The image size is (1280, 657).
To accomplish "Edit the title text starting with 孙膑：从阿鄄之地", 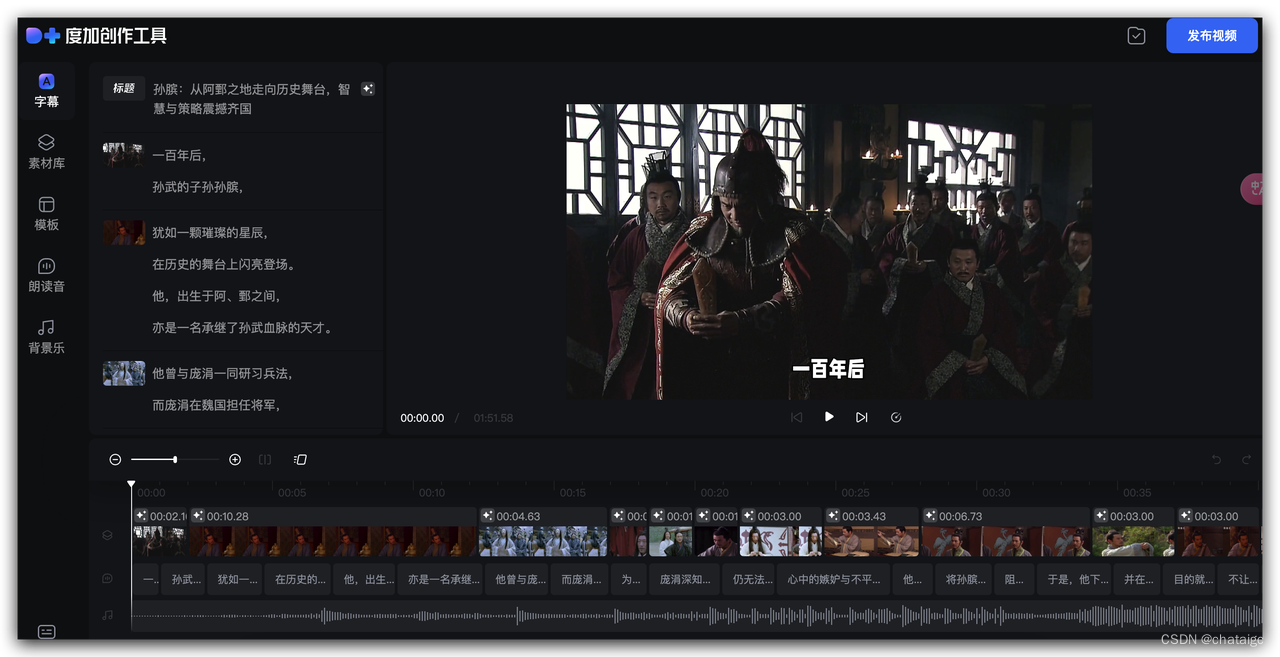I will (252, 98).
